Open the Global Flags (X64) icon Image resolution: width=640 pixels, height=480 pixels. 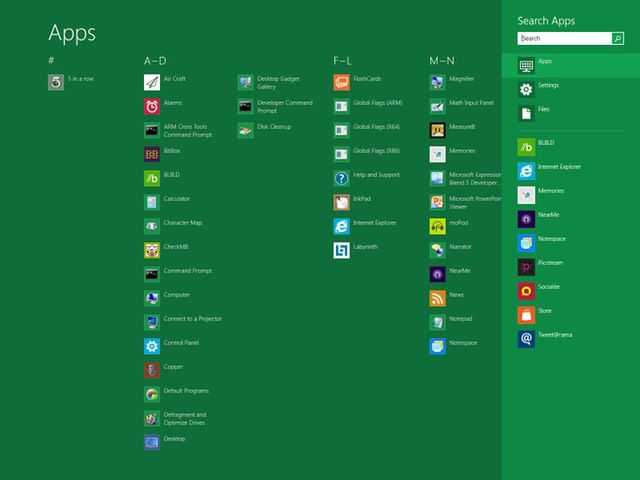[x=341, y=131]
